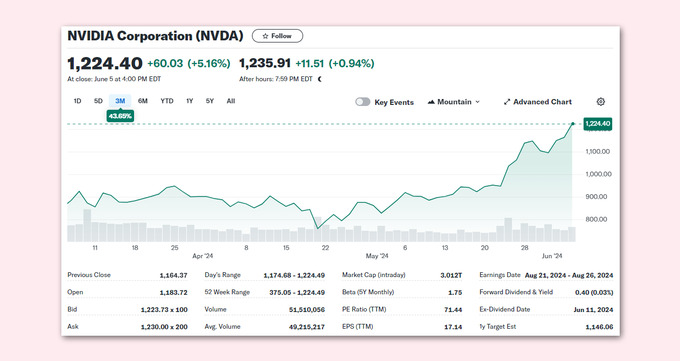
Task: Click the +11.51 (+0.94%) after-hours change
Action: click(x=335, y=64)
